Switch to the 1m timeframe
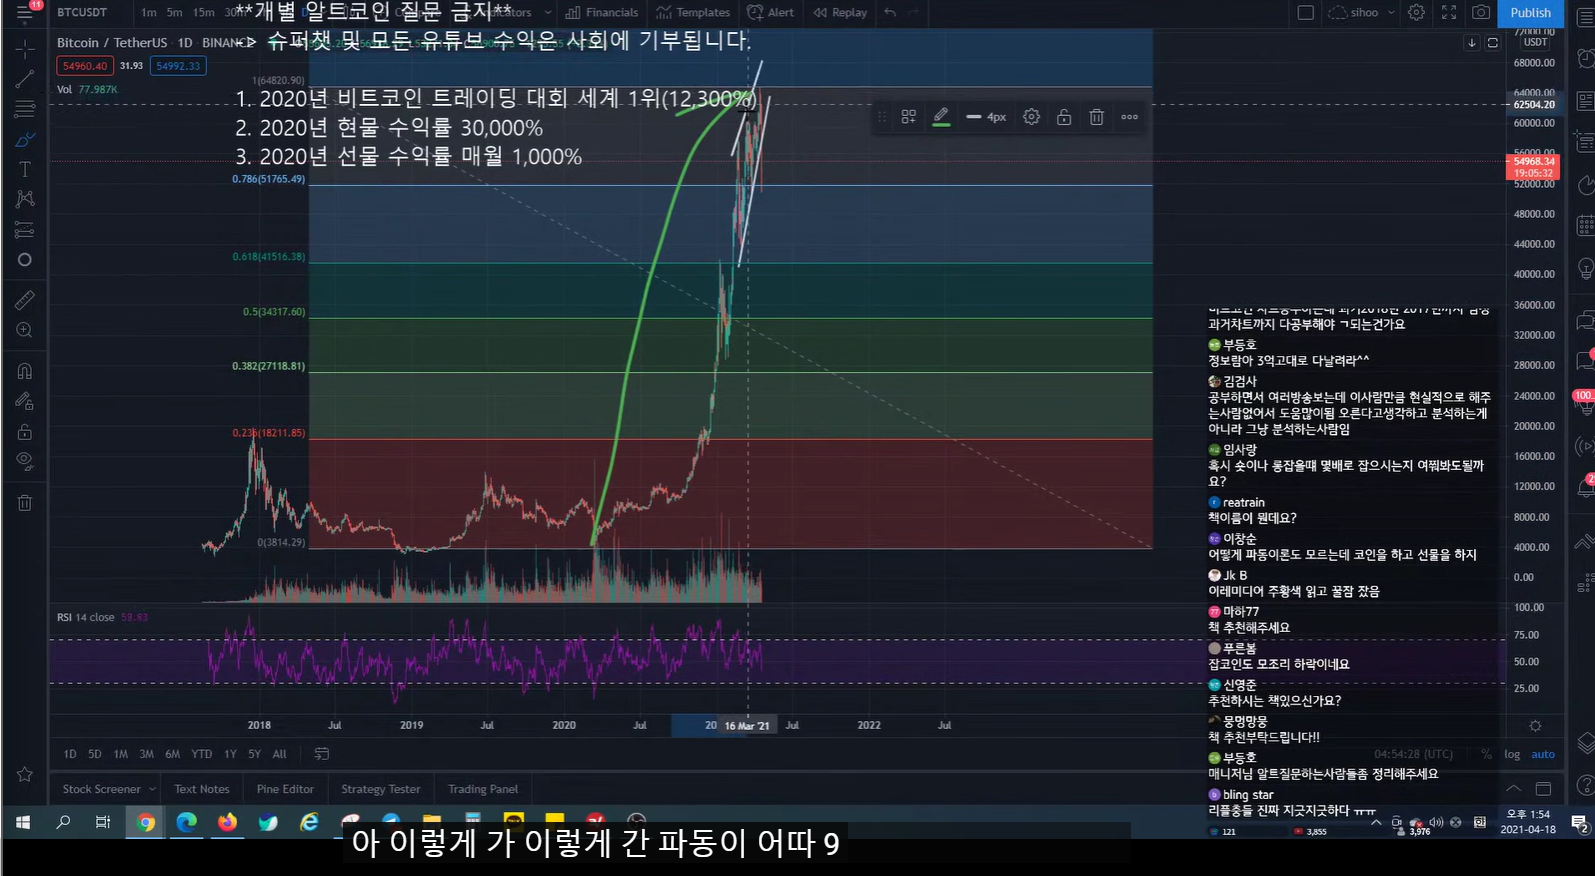Viewport: 1595px width, 876px height. click(x=148, y=13)
